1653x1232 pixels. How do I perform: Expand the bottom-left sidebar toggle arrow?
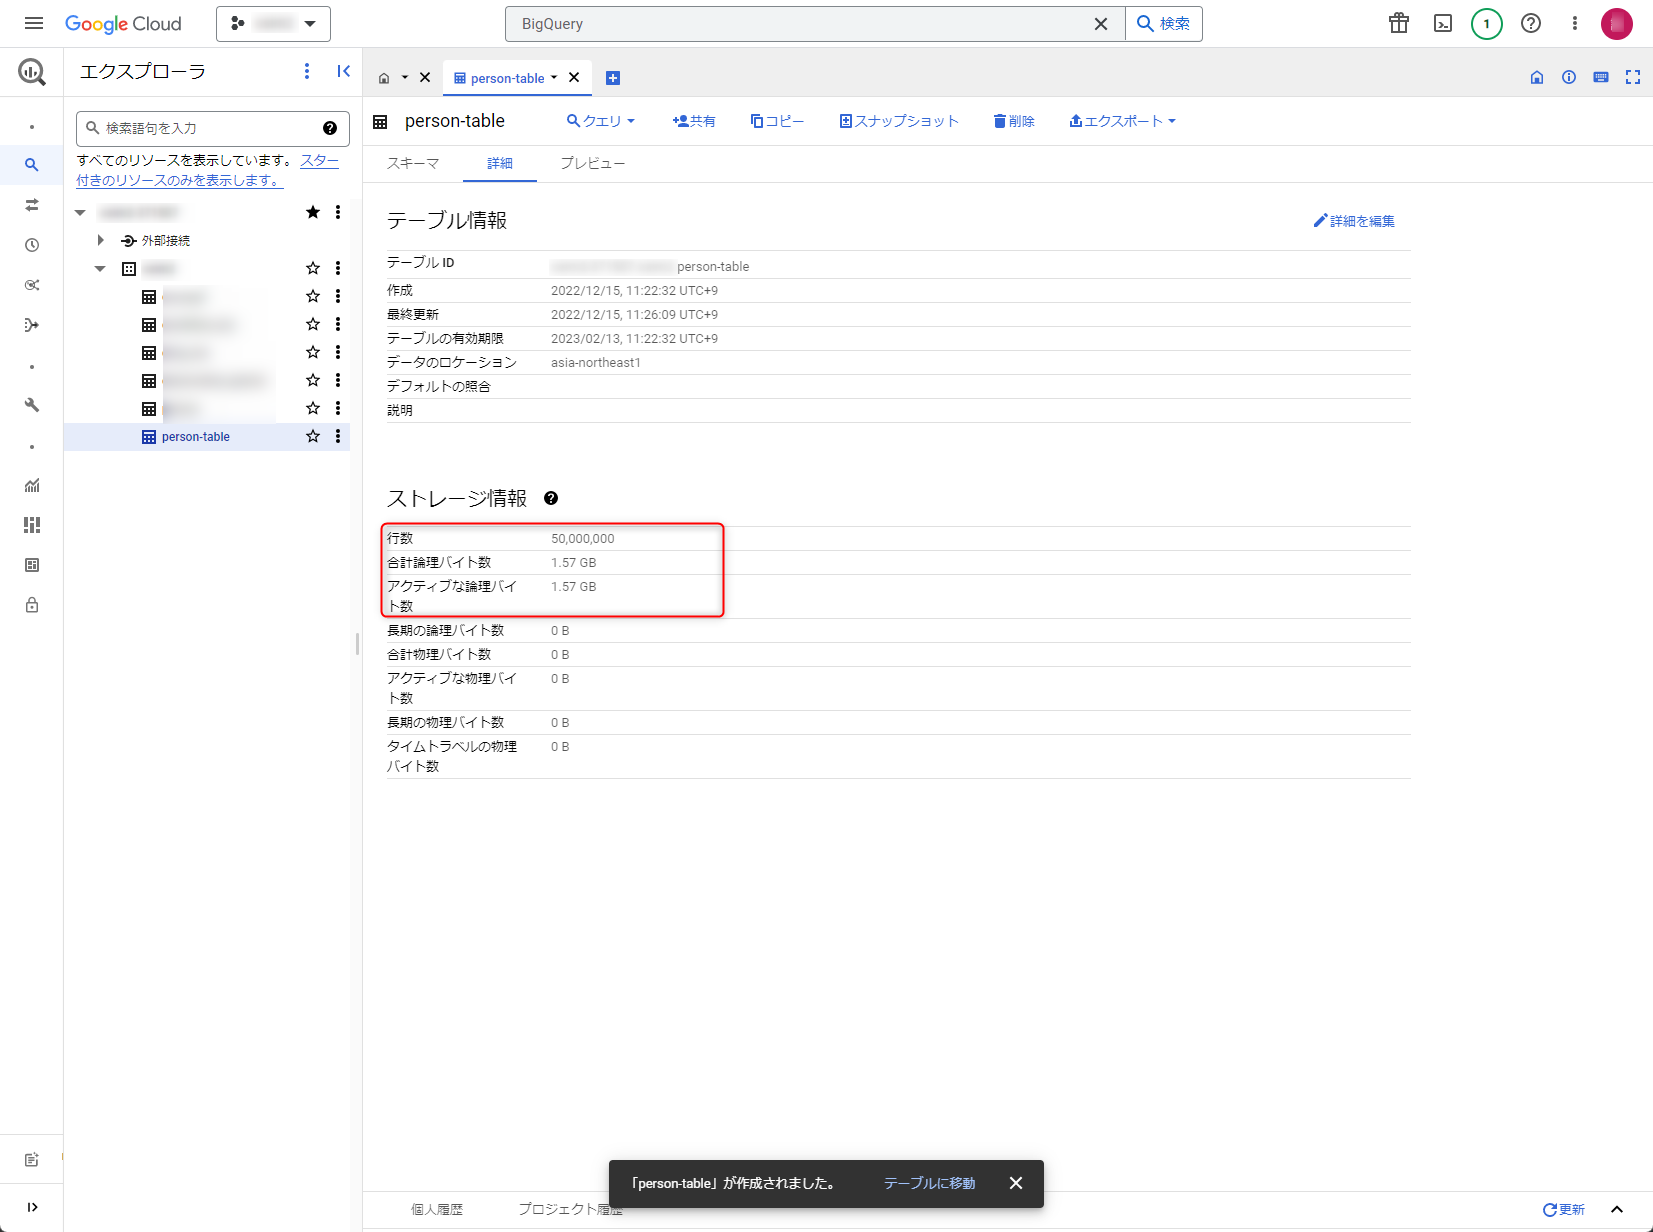point(32,1207)
